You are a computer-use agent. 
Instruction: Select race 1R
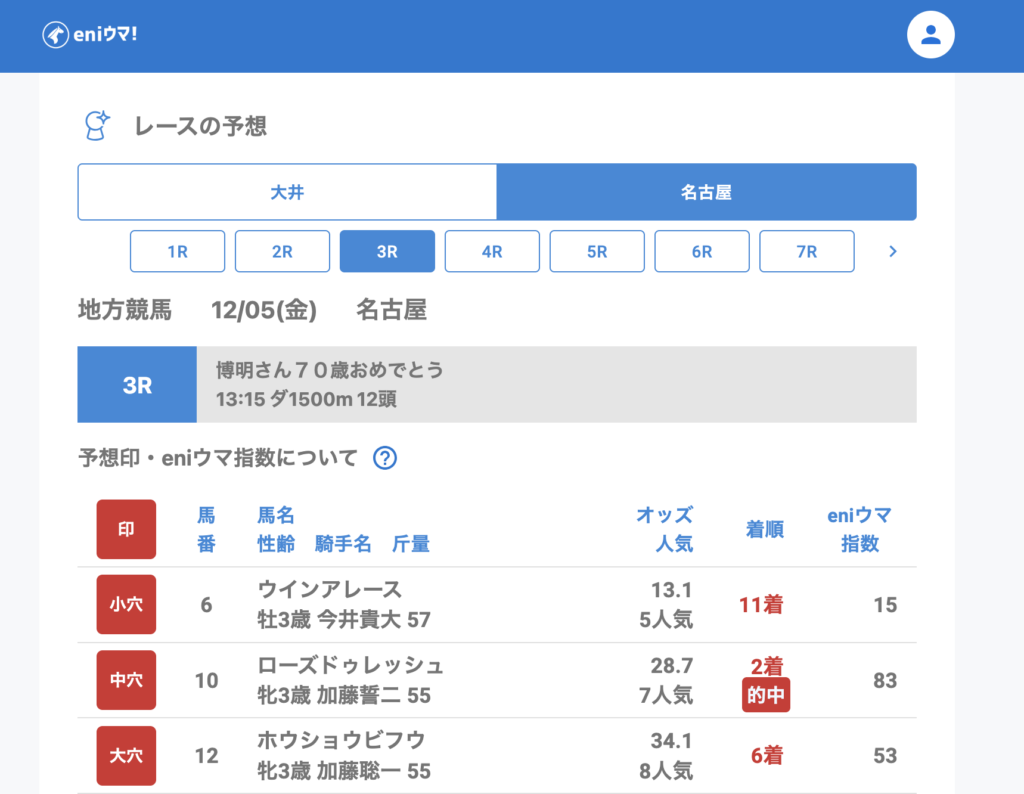point(177,252)
